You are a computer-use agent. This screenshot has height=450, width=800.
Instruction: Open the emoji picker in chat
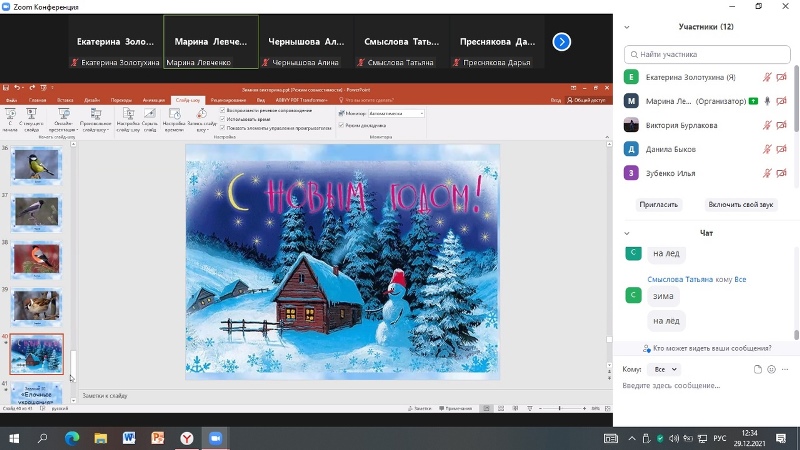[771, 369]
